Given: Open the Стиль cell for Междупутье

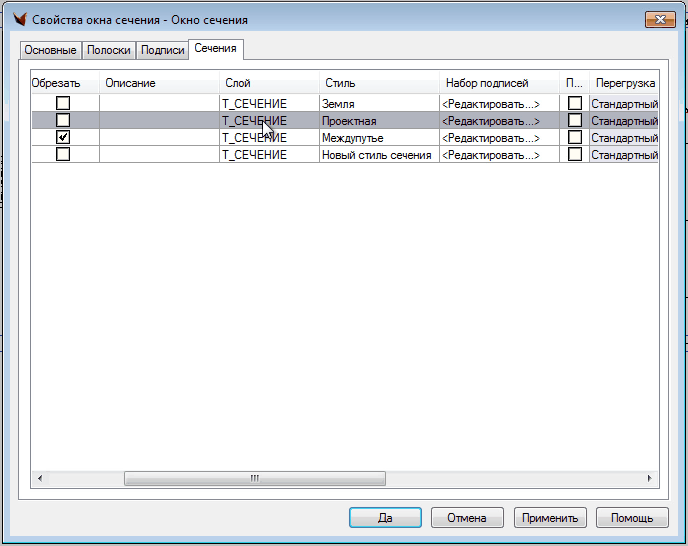Looking at the screenshot, I should pos(378,137).
